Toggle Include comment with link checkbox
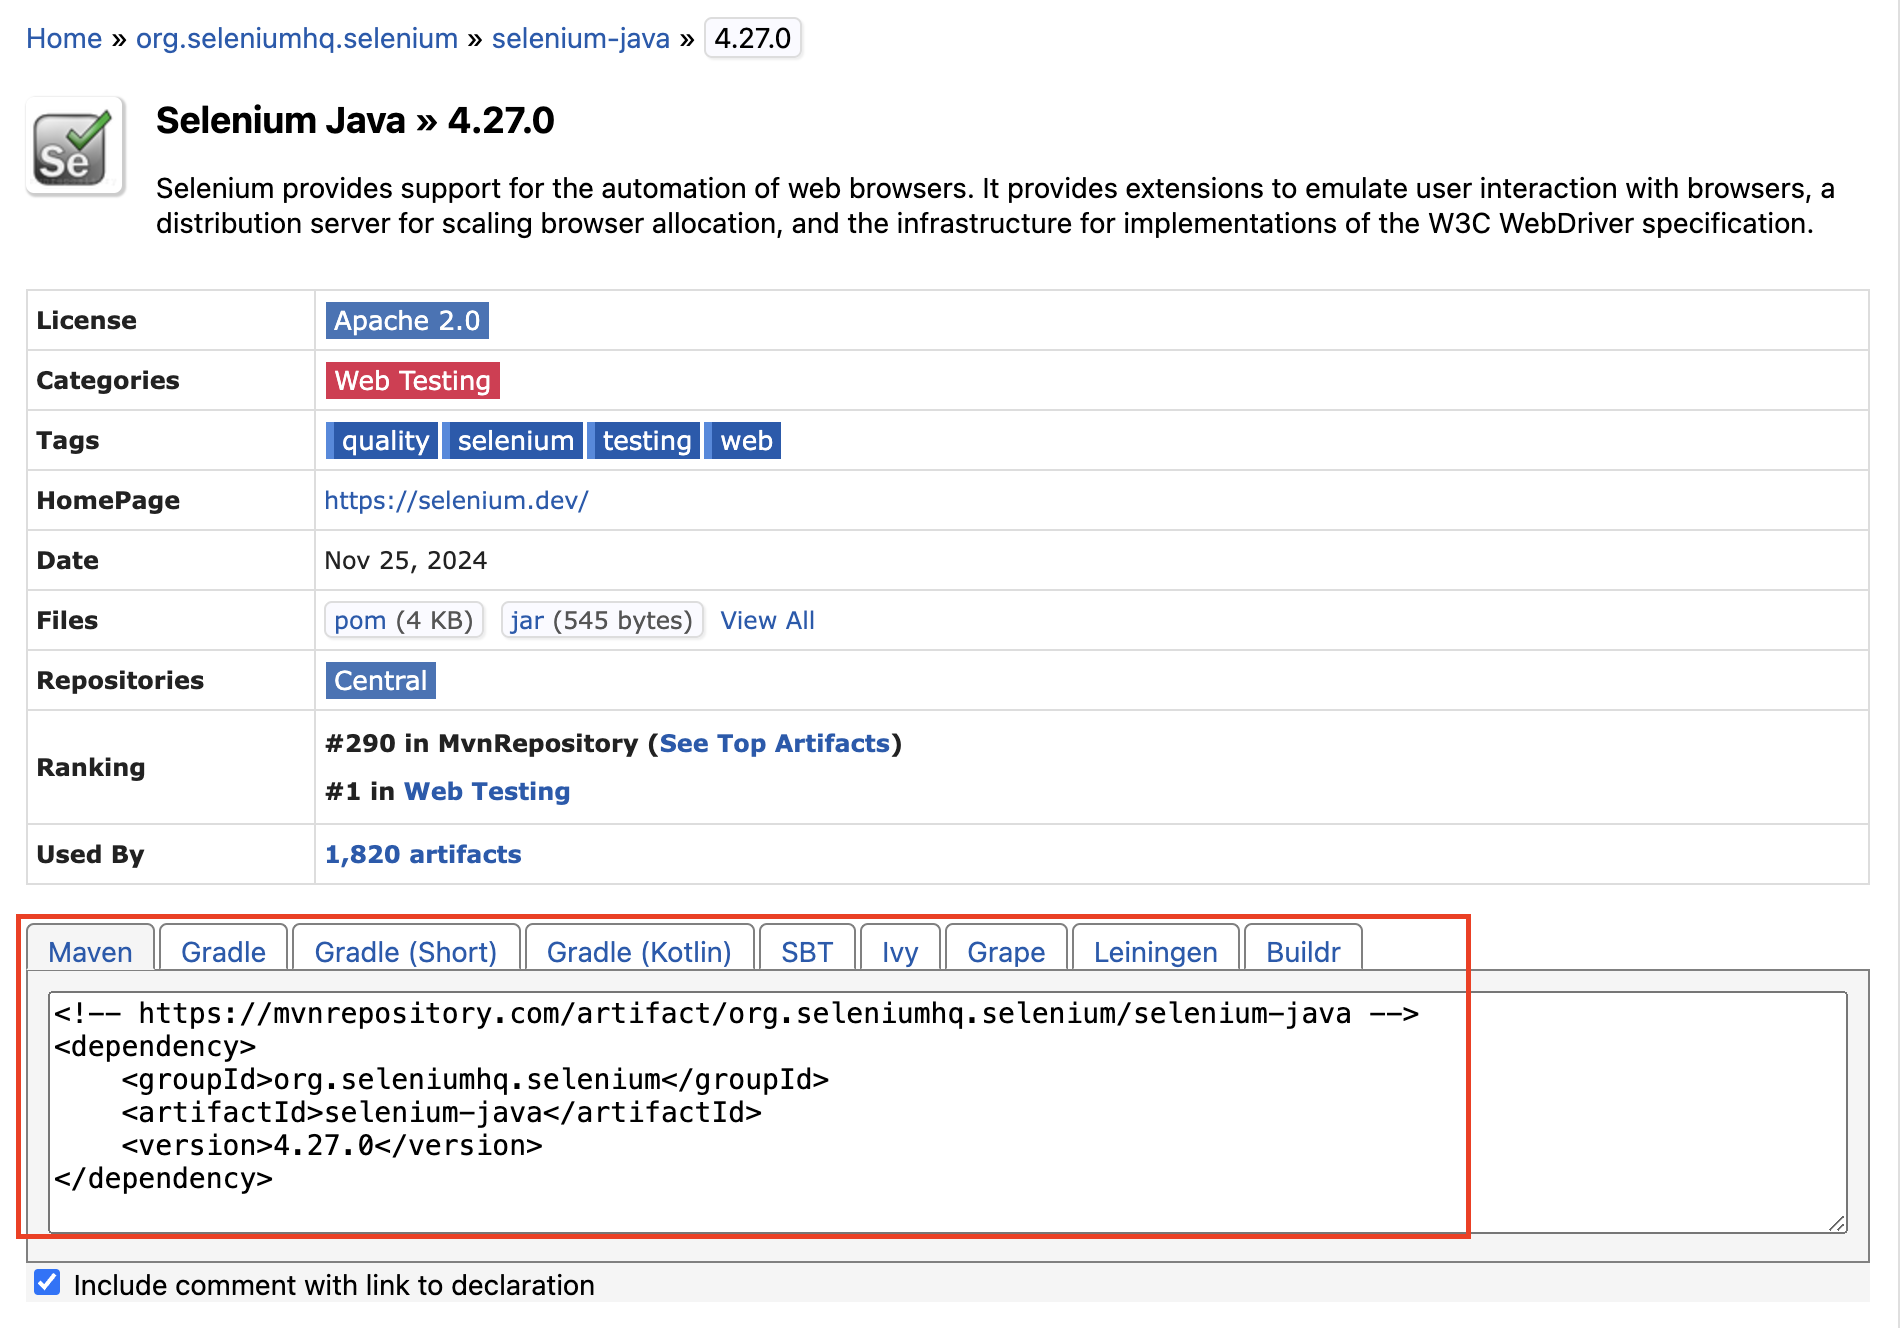The height and width of the screenshot is (1328, 1900). 47,1283
